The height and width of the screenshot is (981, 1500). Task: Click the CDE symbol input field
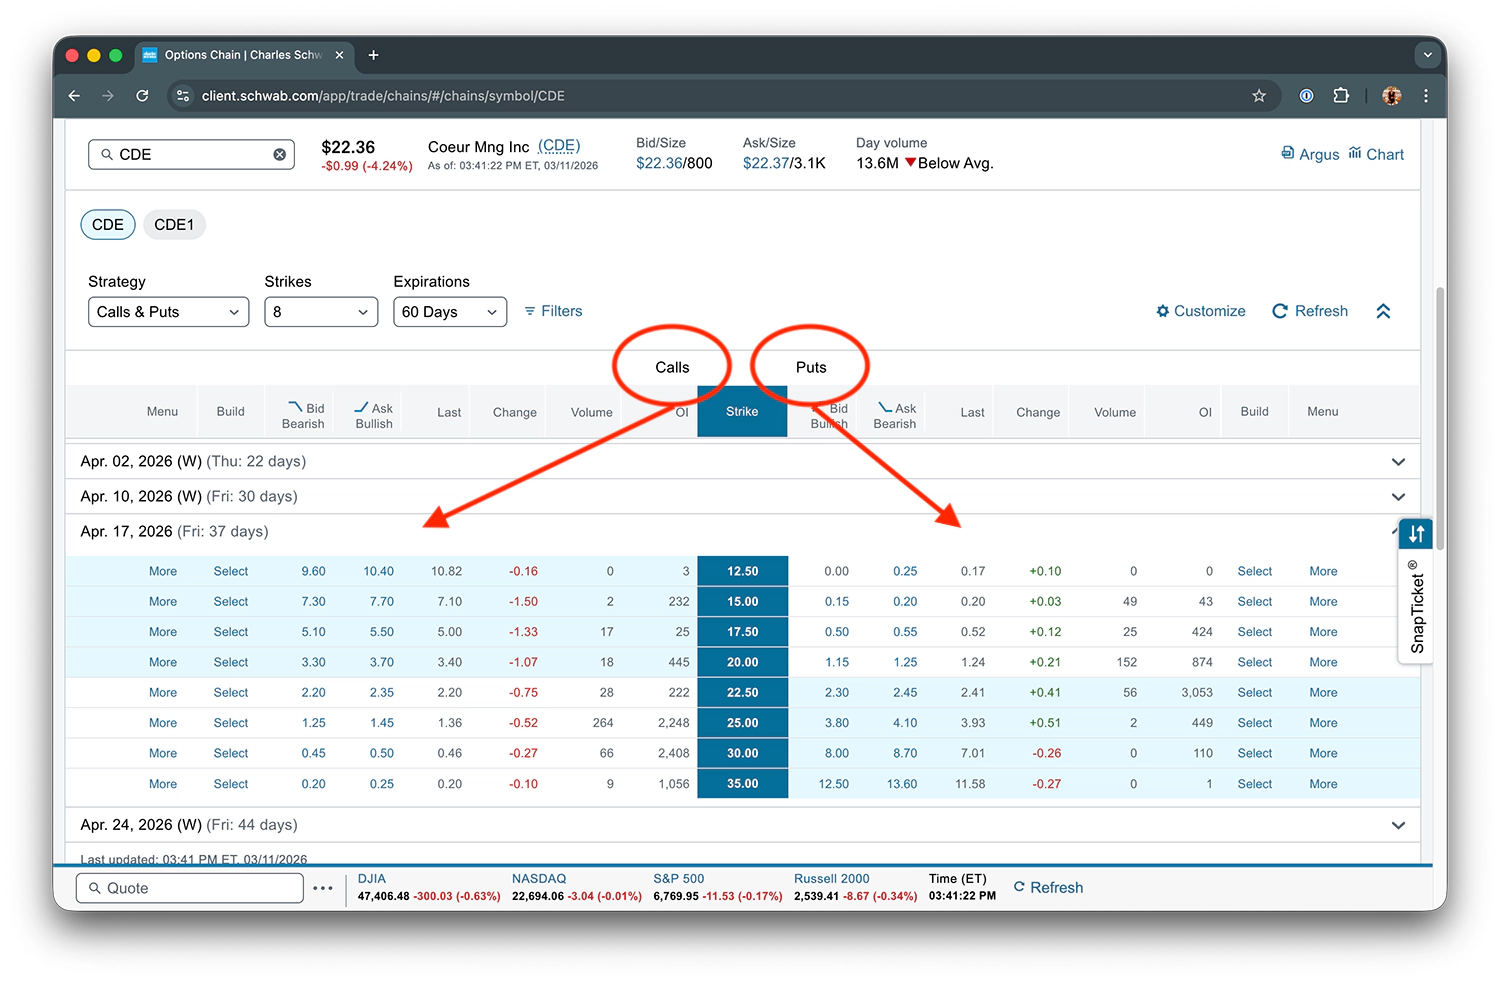pos(191,154)
